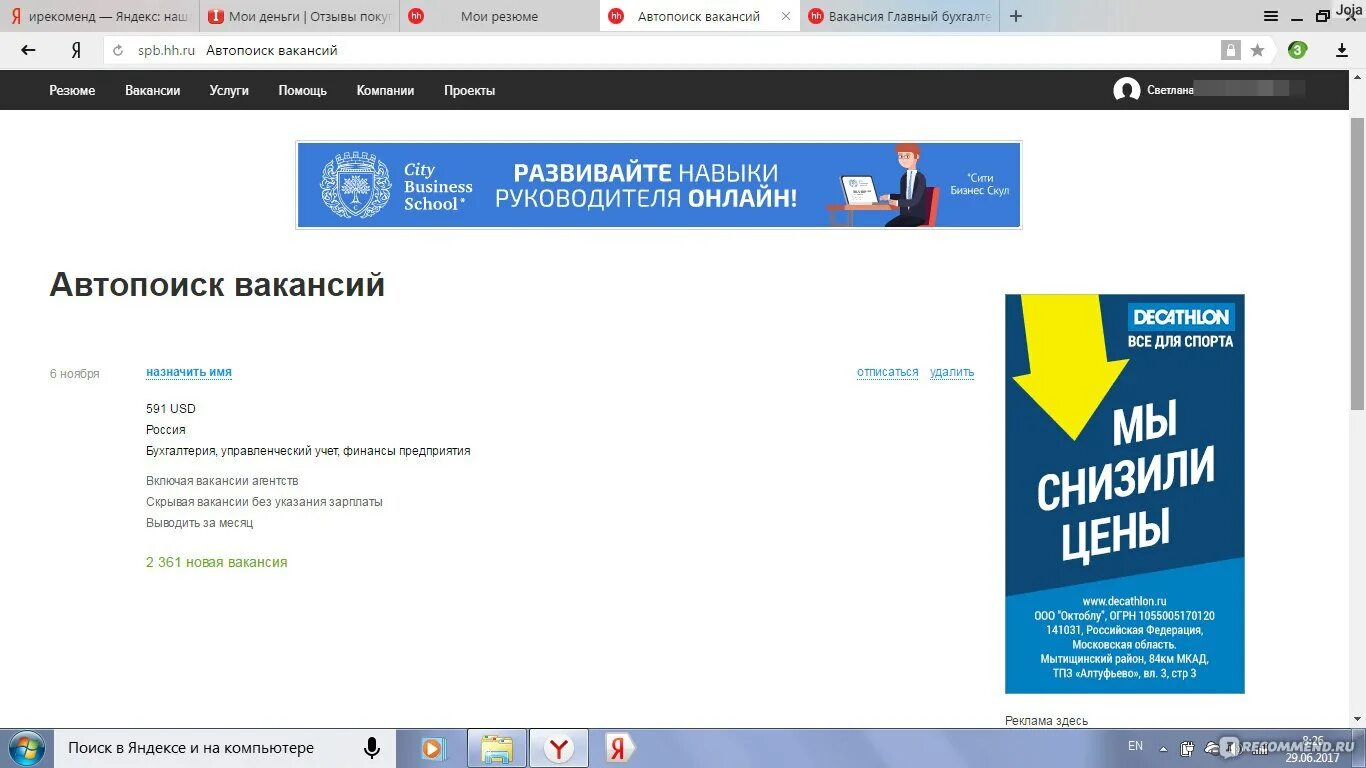1366x768 pixels.
Task: Switch to the Мои деньги | Отзывы tab
Action: pos(300,16)
